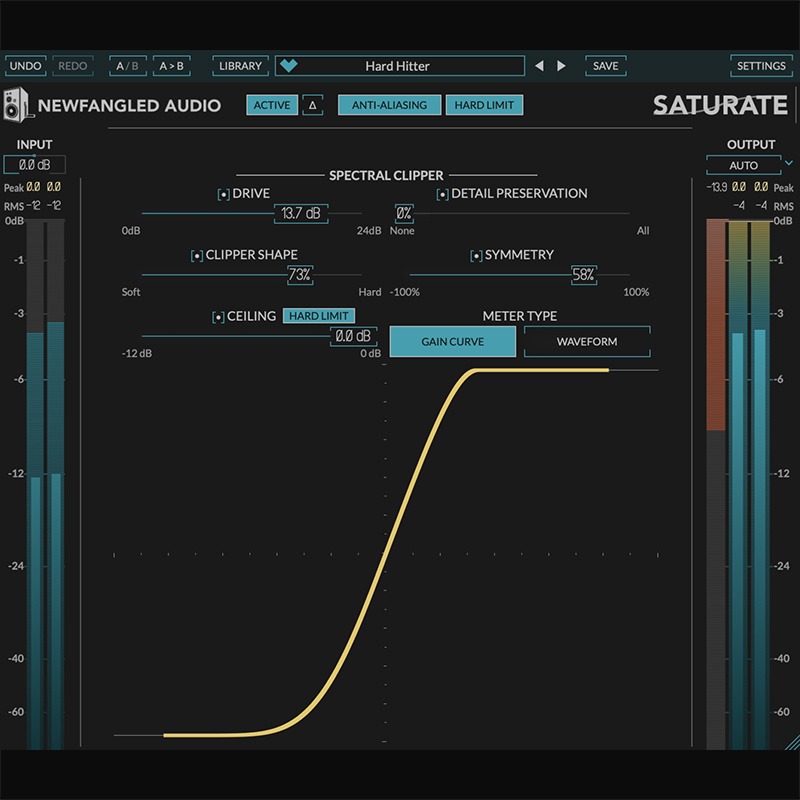Go to next preset with right arrow

tap(561, 66)
